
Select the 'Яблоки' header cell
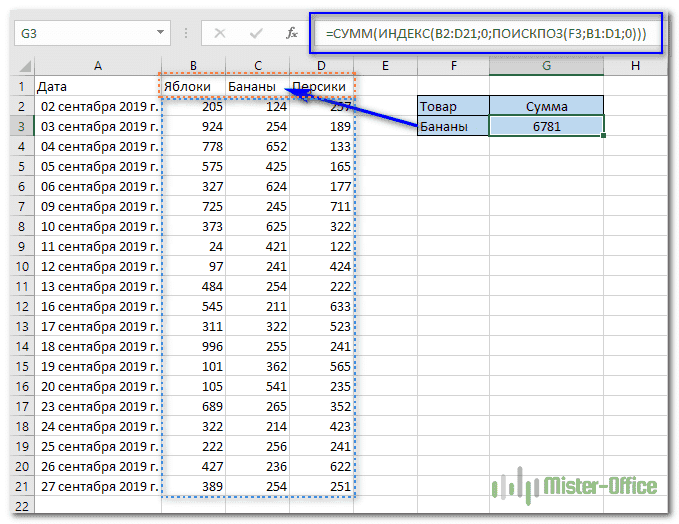click(x=193, y=86)
